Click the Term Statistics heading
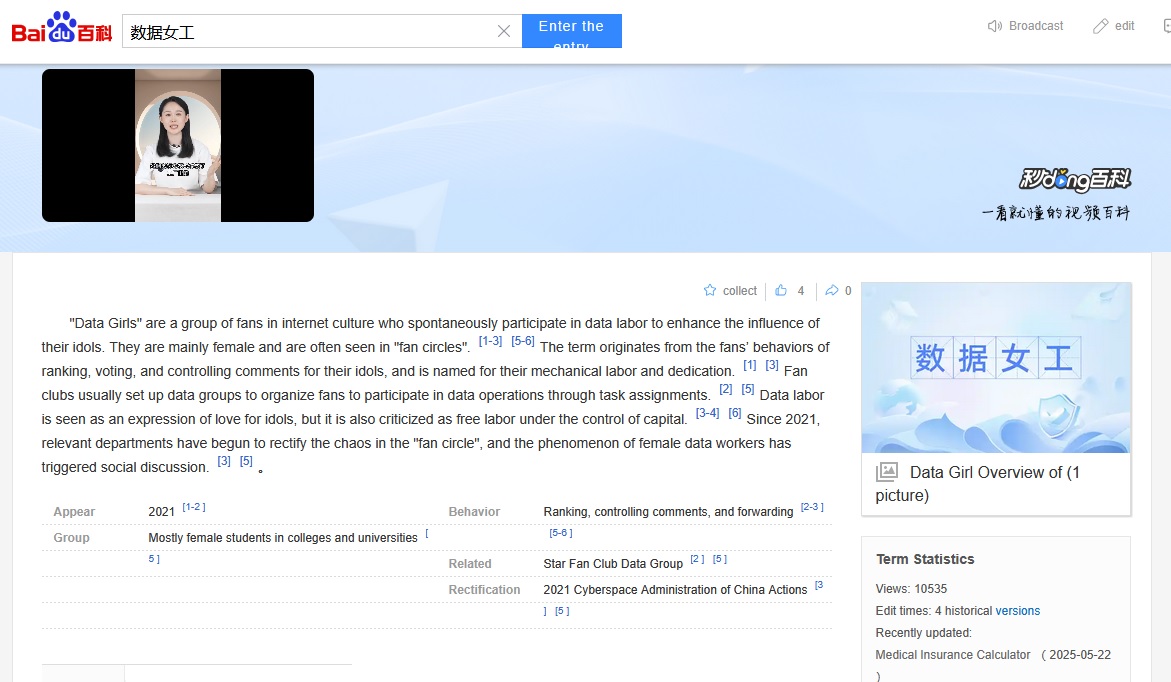The image size is (1171, 682). coord(925,559)
